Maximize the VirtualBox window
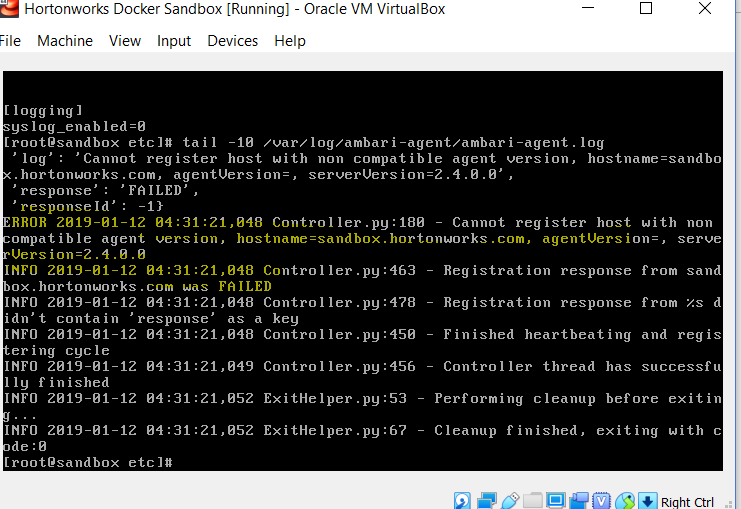This screenshot has height=509, width=741. click(646, 8)
